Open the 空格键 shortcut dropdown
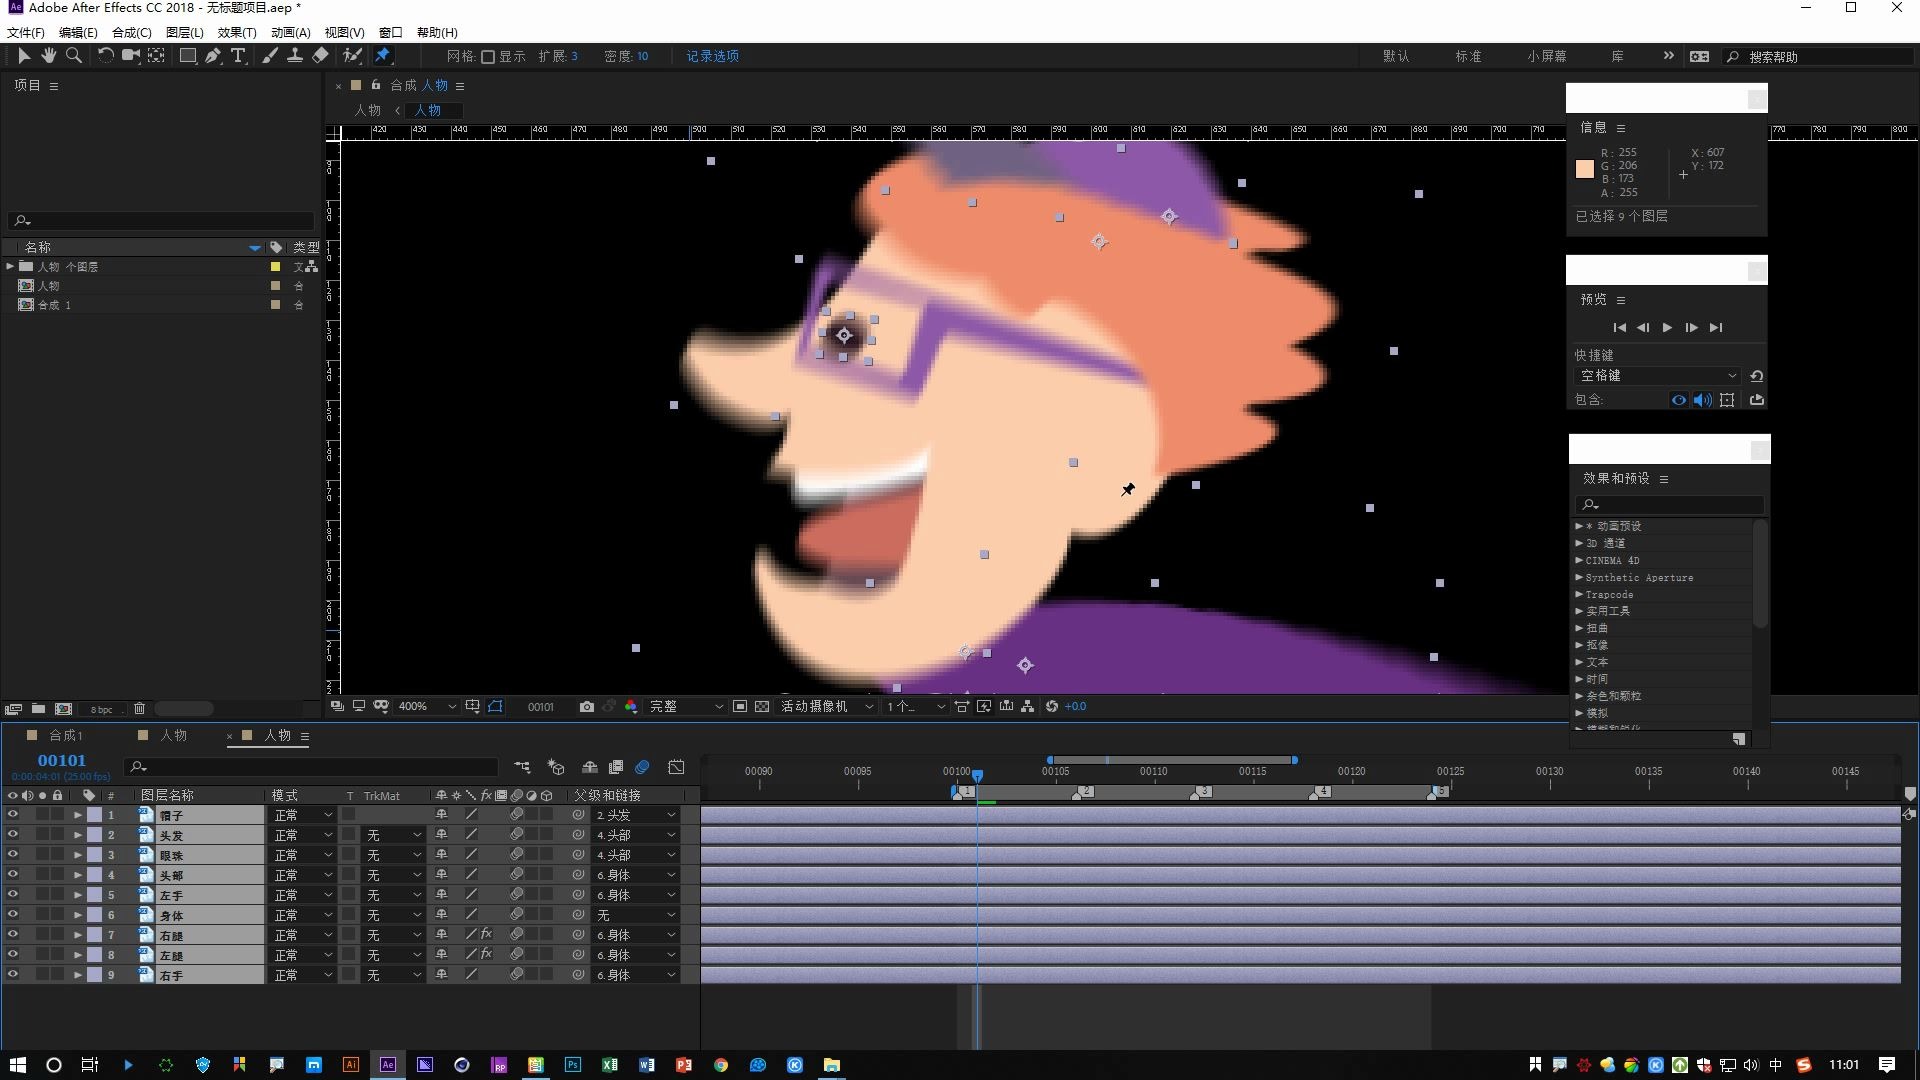This screenshot has width=1920, height=1080. (x=1657, y=376)
